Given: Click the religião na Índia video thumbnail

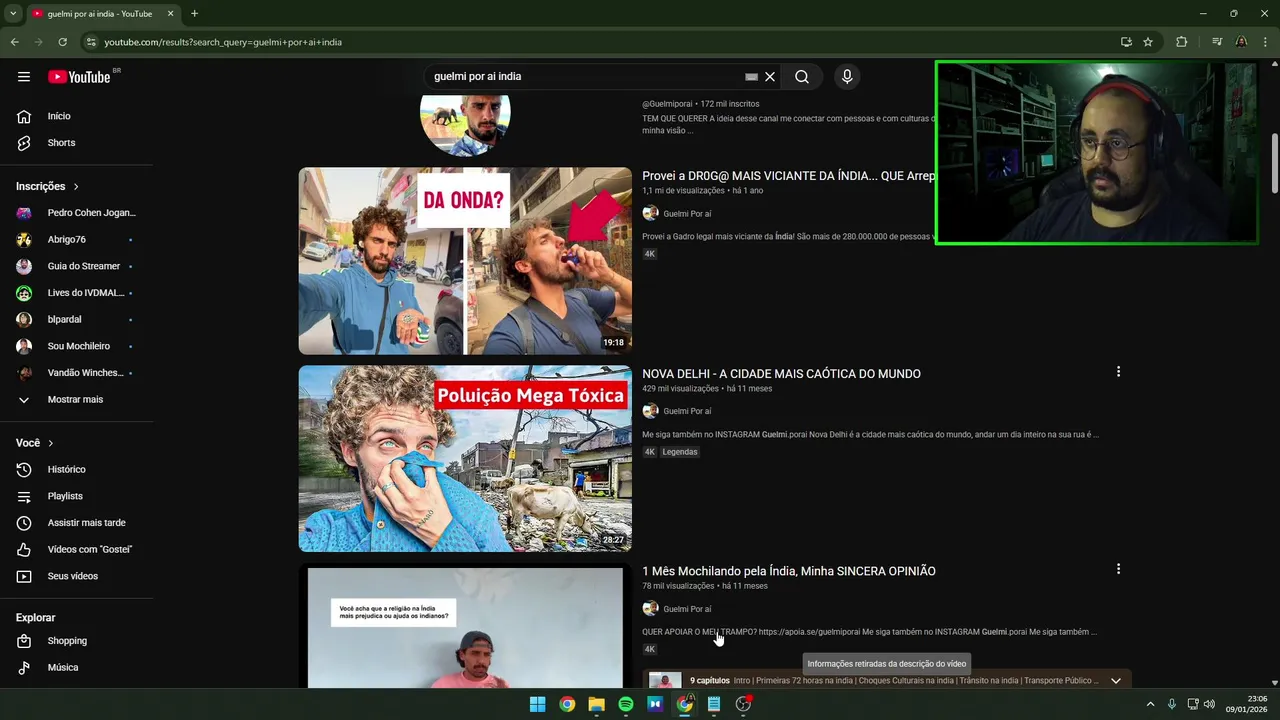Looking at the screenshot, I should pos(465,626).
